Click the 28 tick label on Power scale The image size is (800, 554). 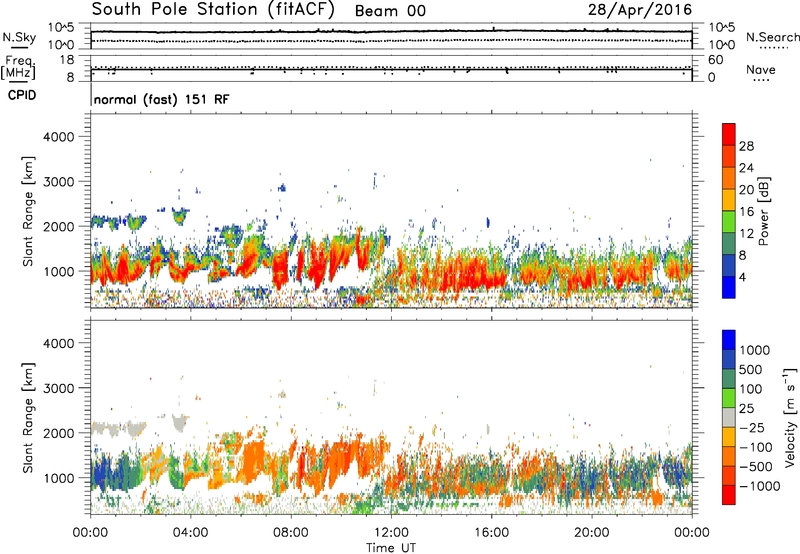(746, 146)
